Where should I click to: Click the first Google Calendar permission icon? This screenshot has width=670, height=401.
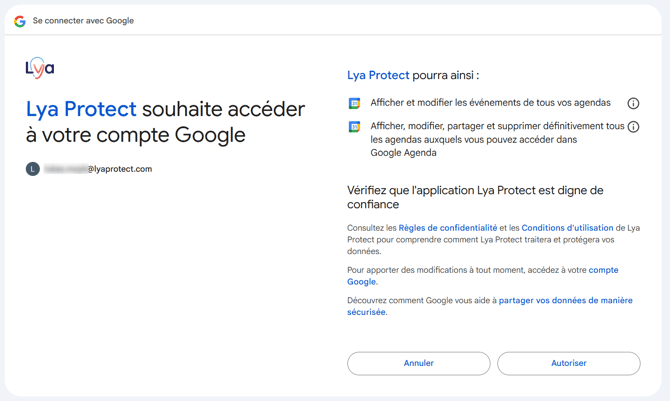click(354, 103)
